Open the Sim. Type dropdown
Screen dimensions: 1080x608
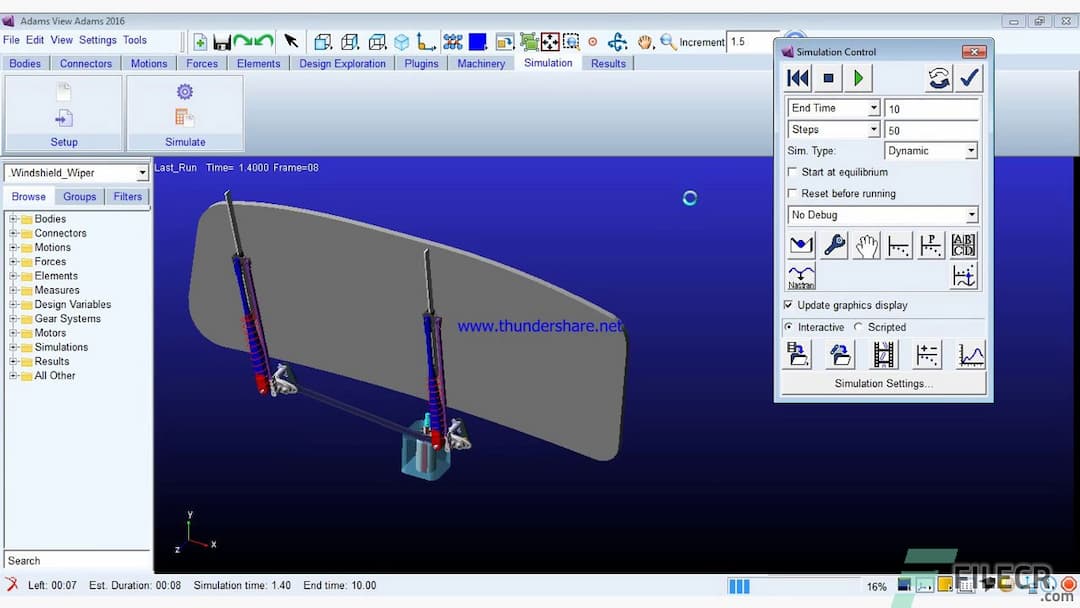tap(973, 150)
